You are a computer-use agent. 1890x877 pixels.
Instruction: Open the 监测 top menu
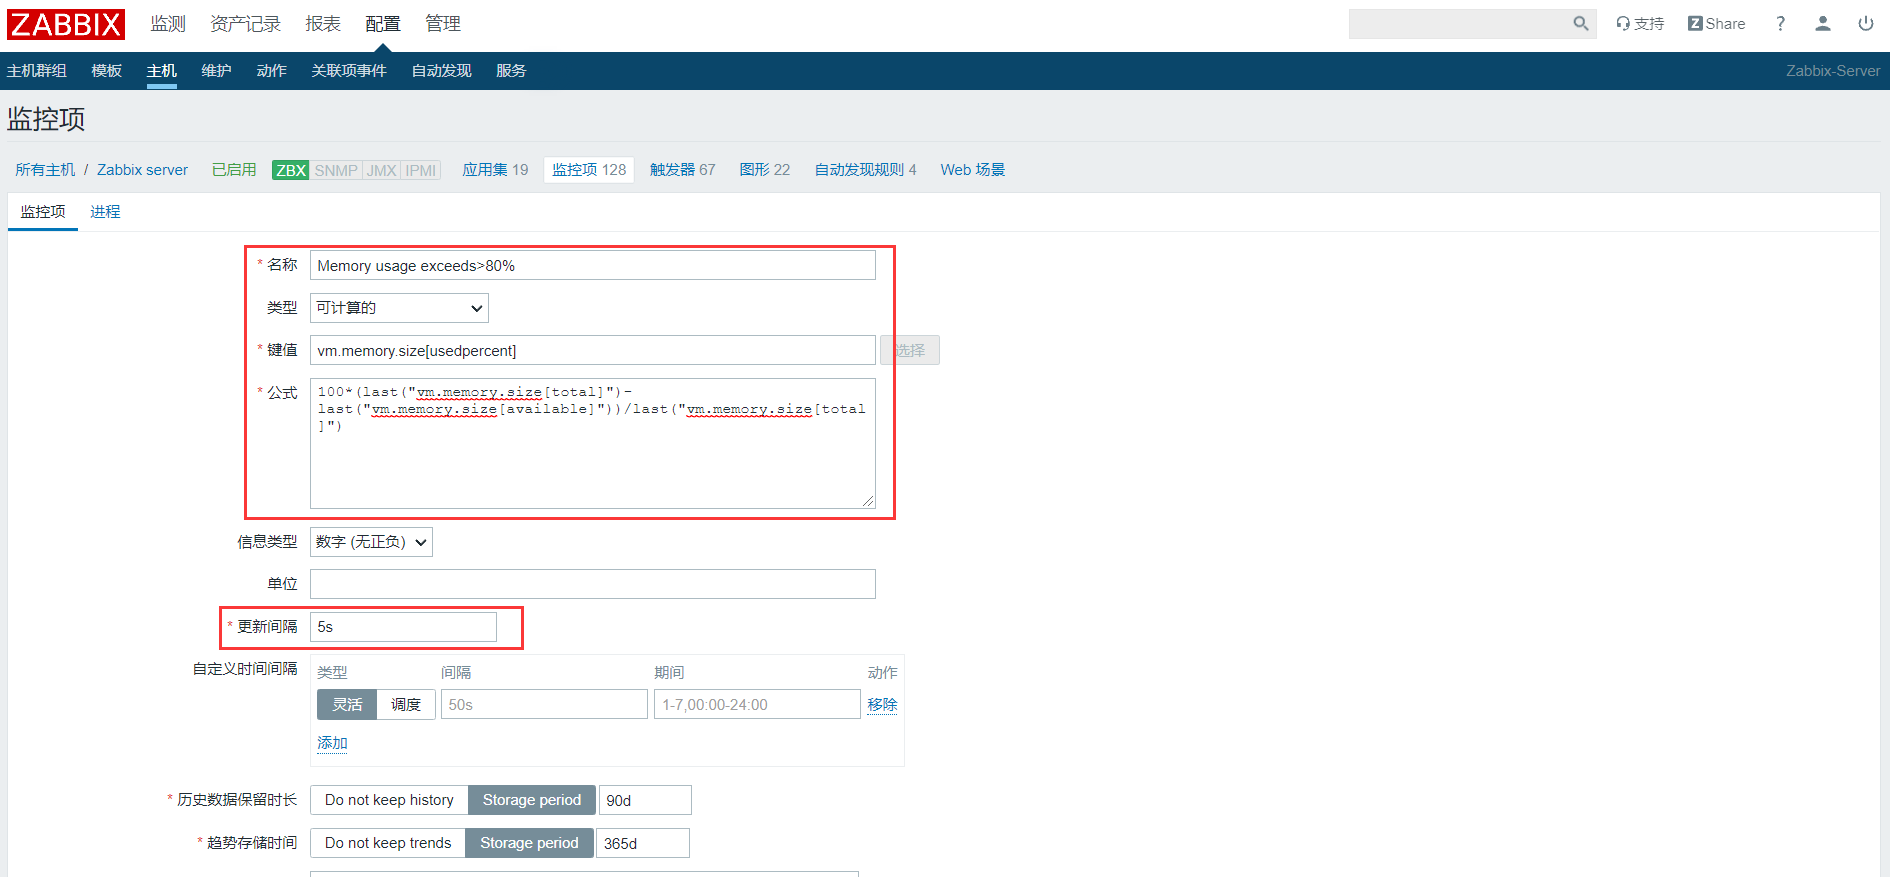(168, 23)
